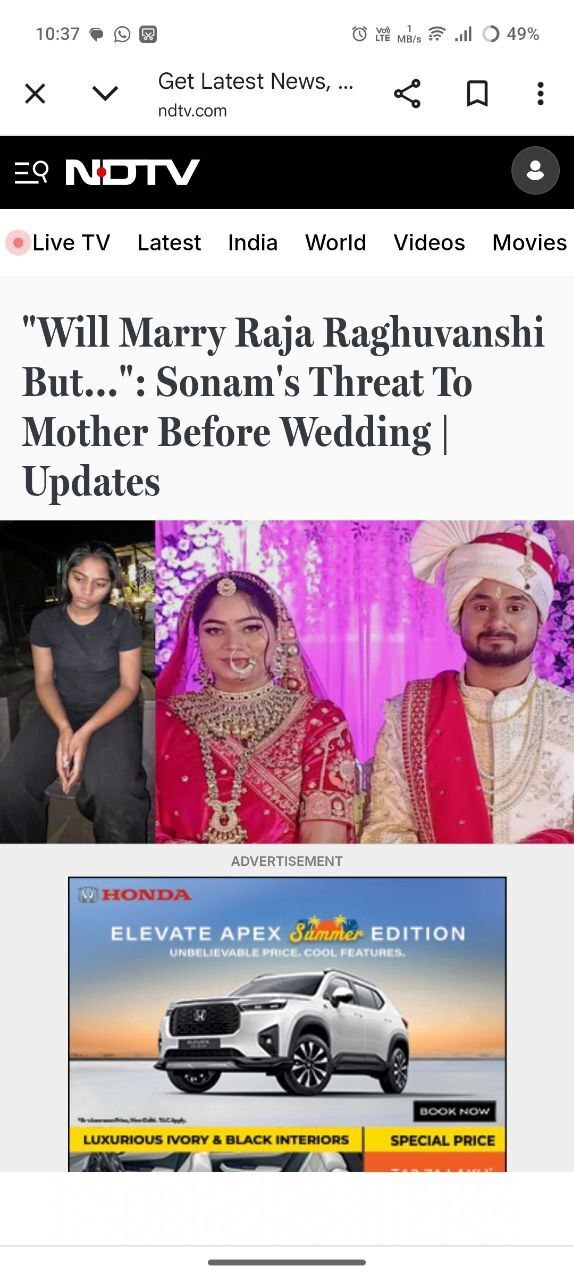Viewport: 574px width, 1280px height.
Task: Tap the share icon
Action: pos(407,94)
